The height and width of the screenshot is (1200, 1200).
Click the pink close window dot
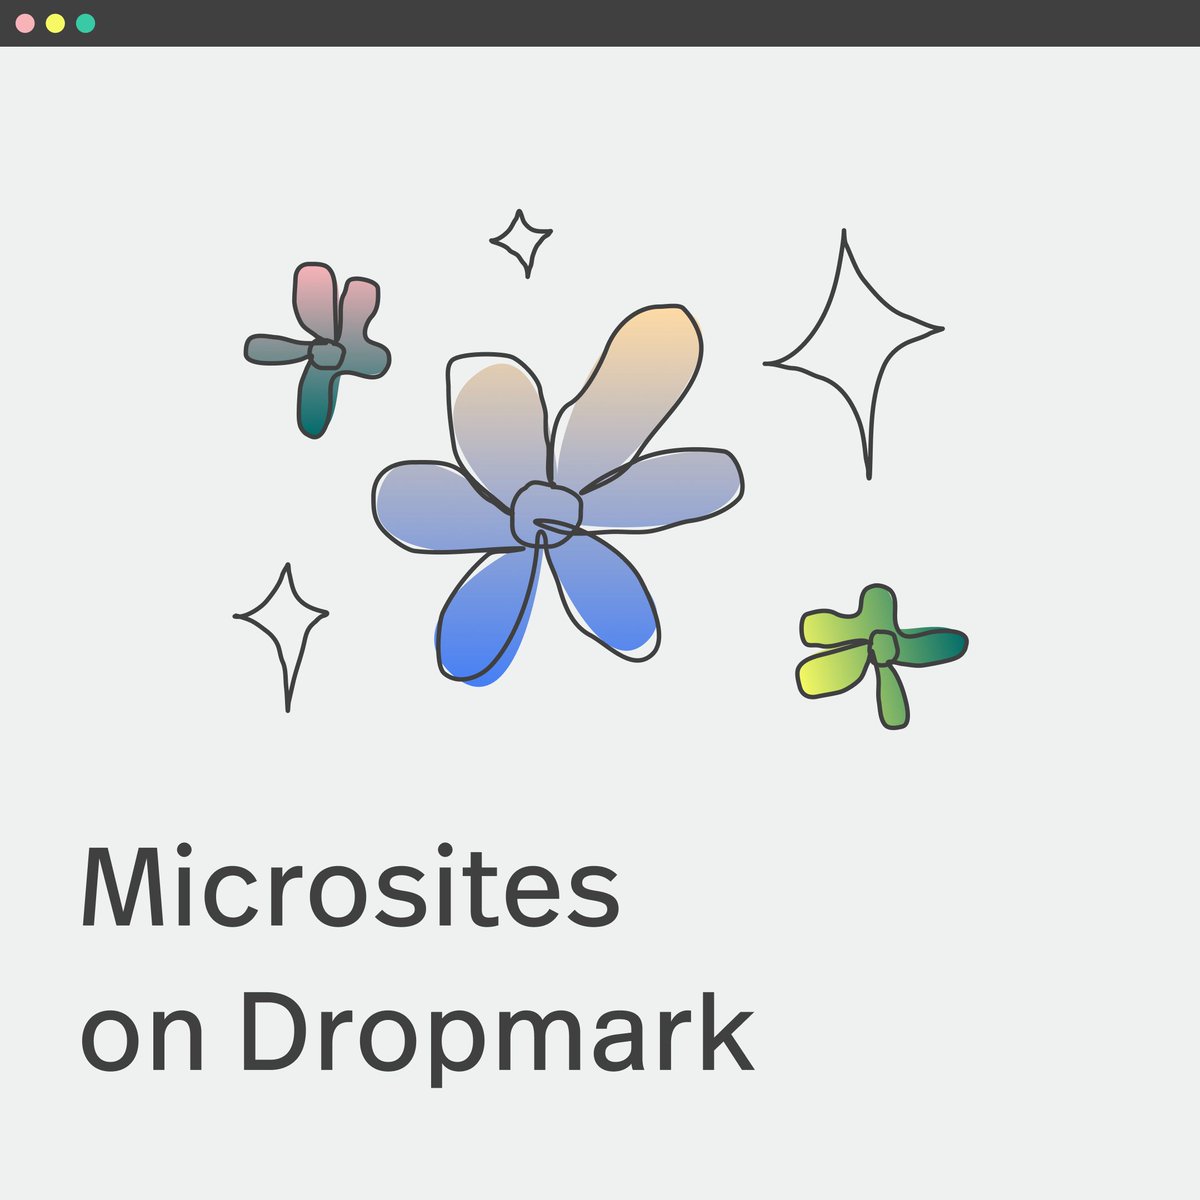click(x=25, y=23)
